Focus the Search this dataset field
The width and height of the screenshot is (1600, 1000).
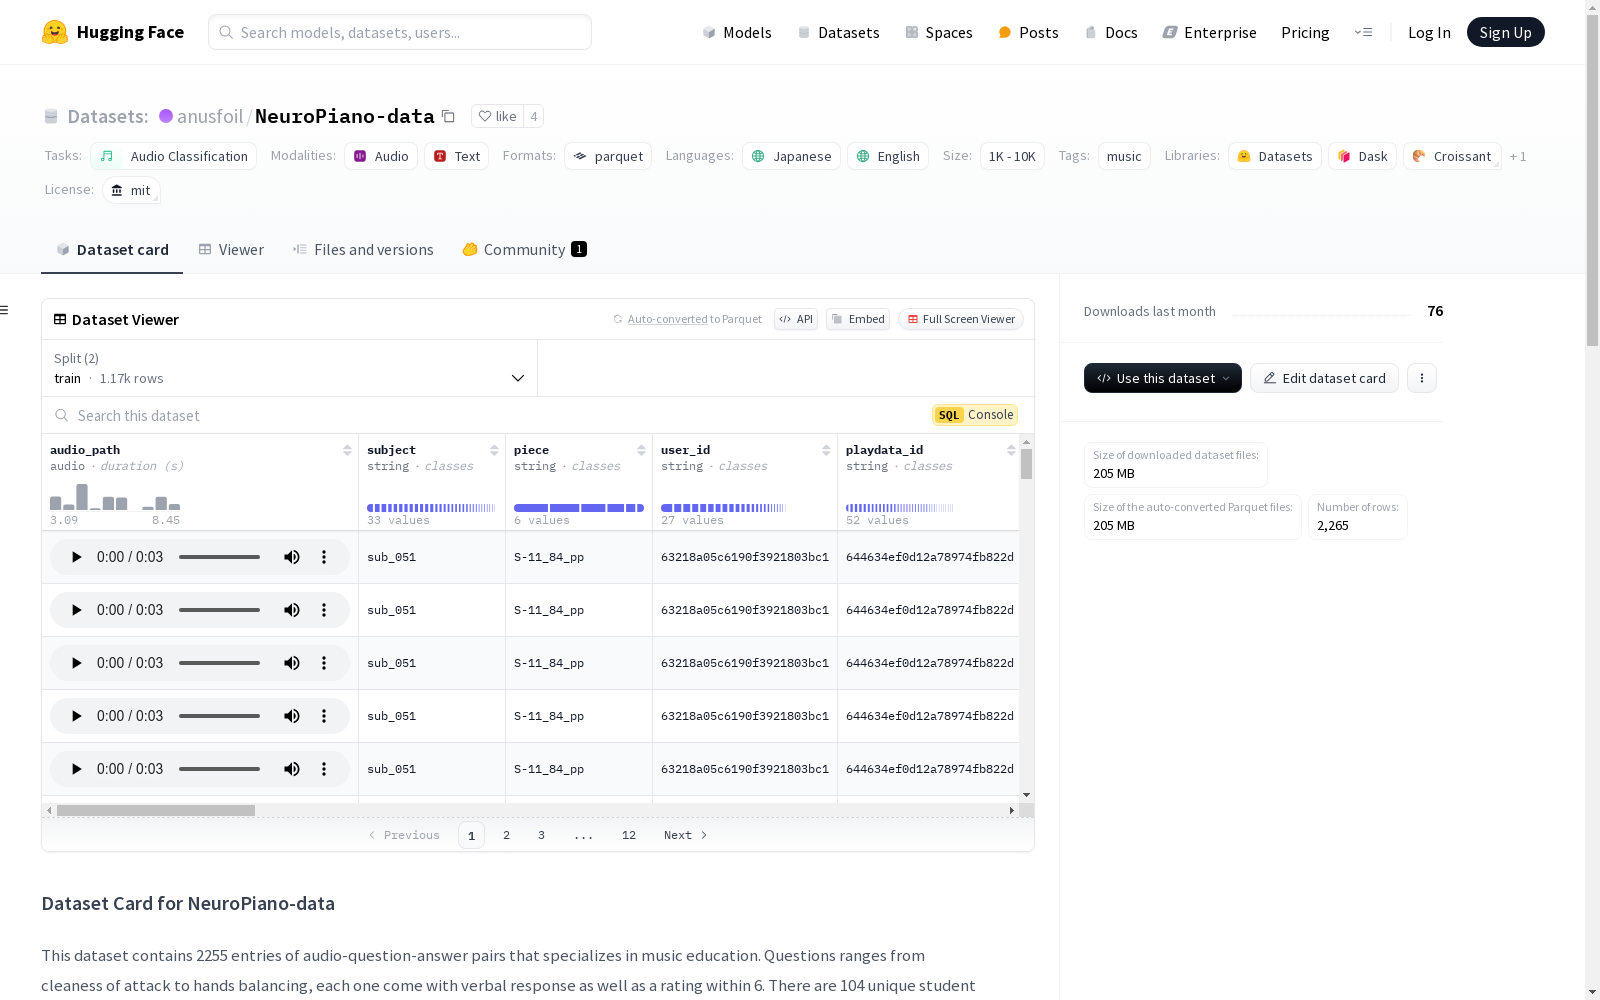[486, 415]
